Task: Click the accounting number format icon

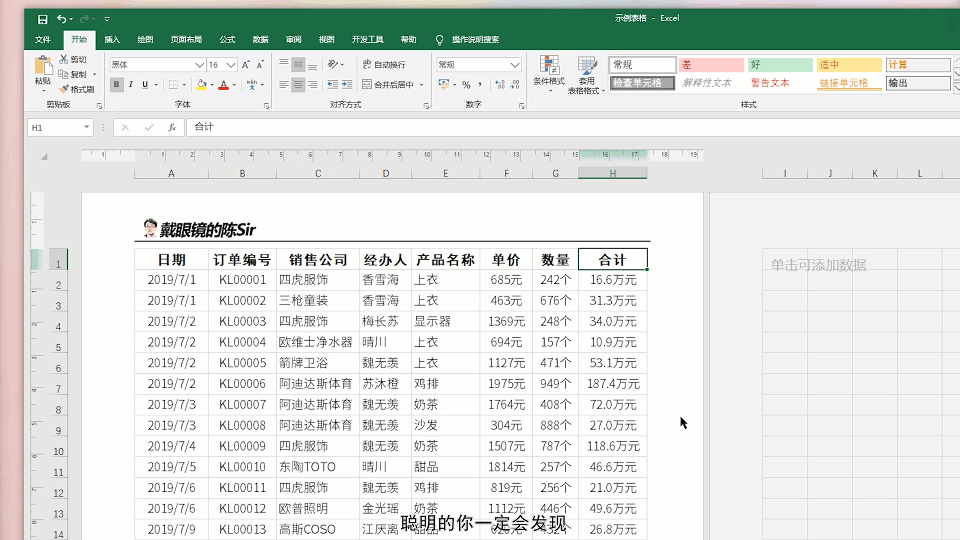Action: [444, 84]
